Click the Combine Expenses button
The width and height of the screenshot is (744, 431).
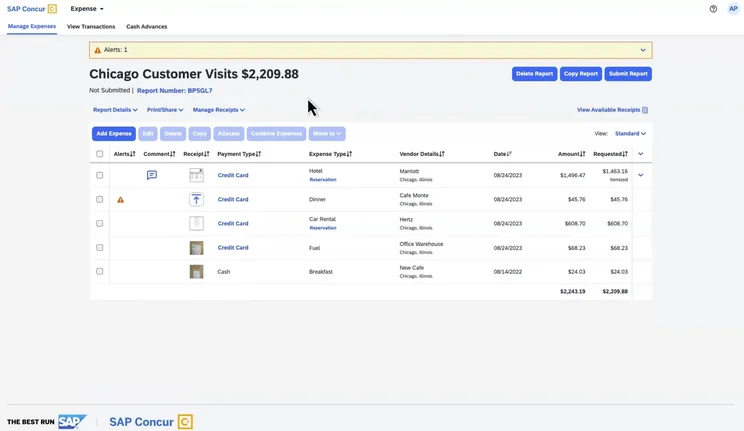277,133
